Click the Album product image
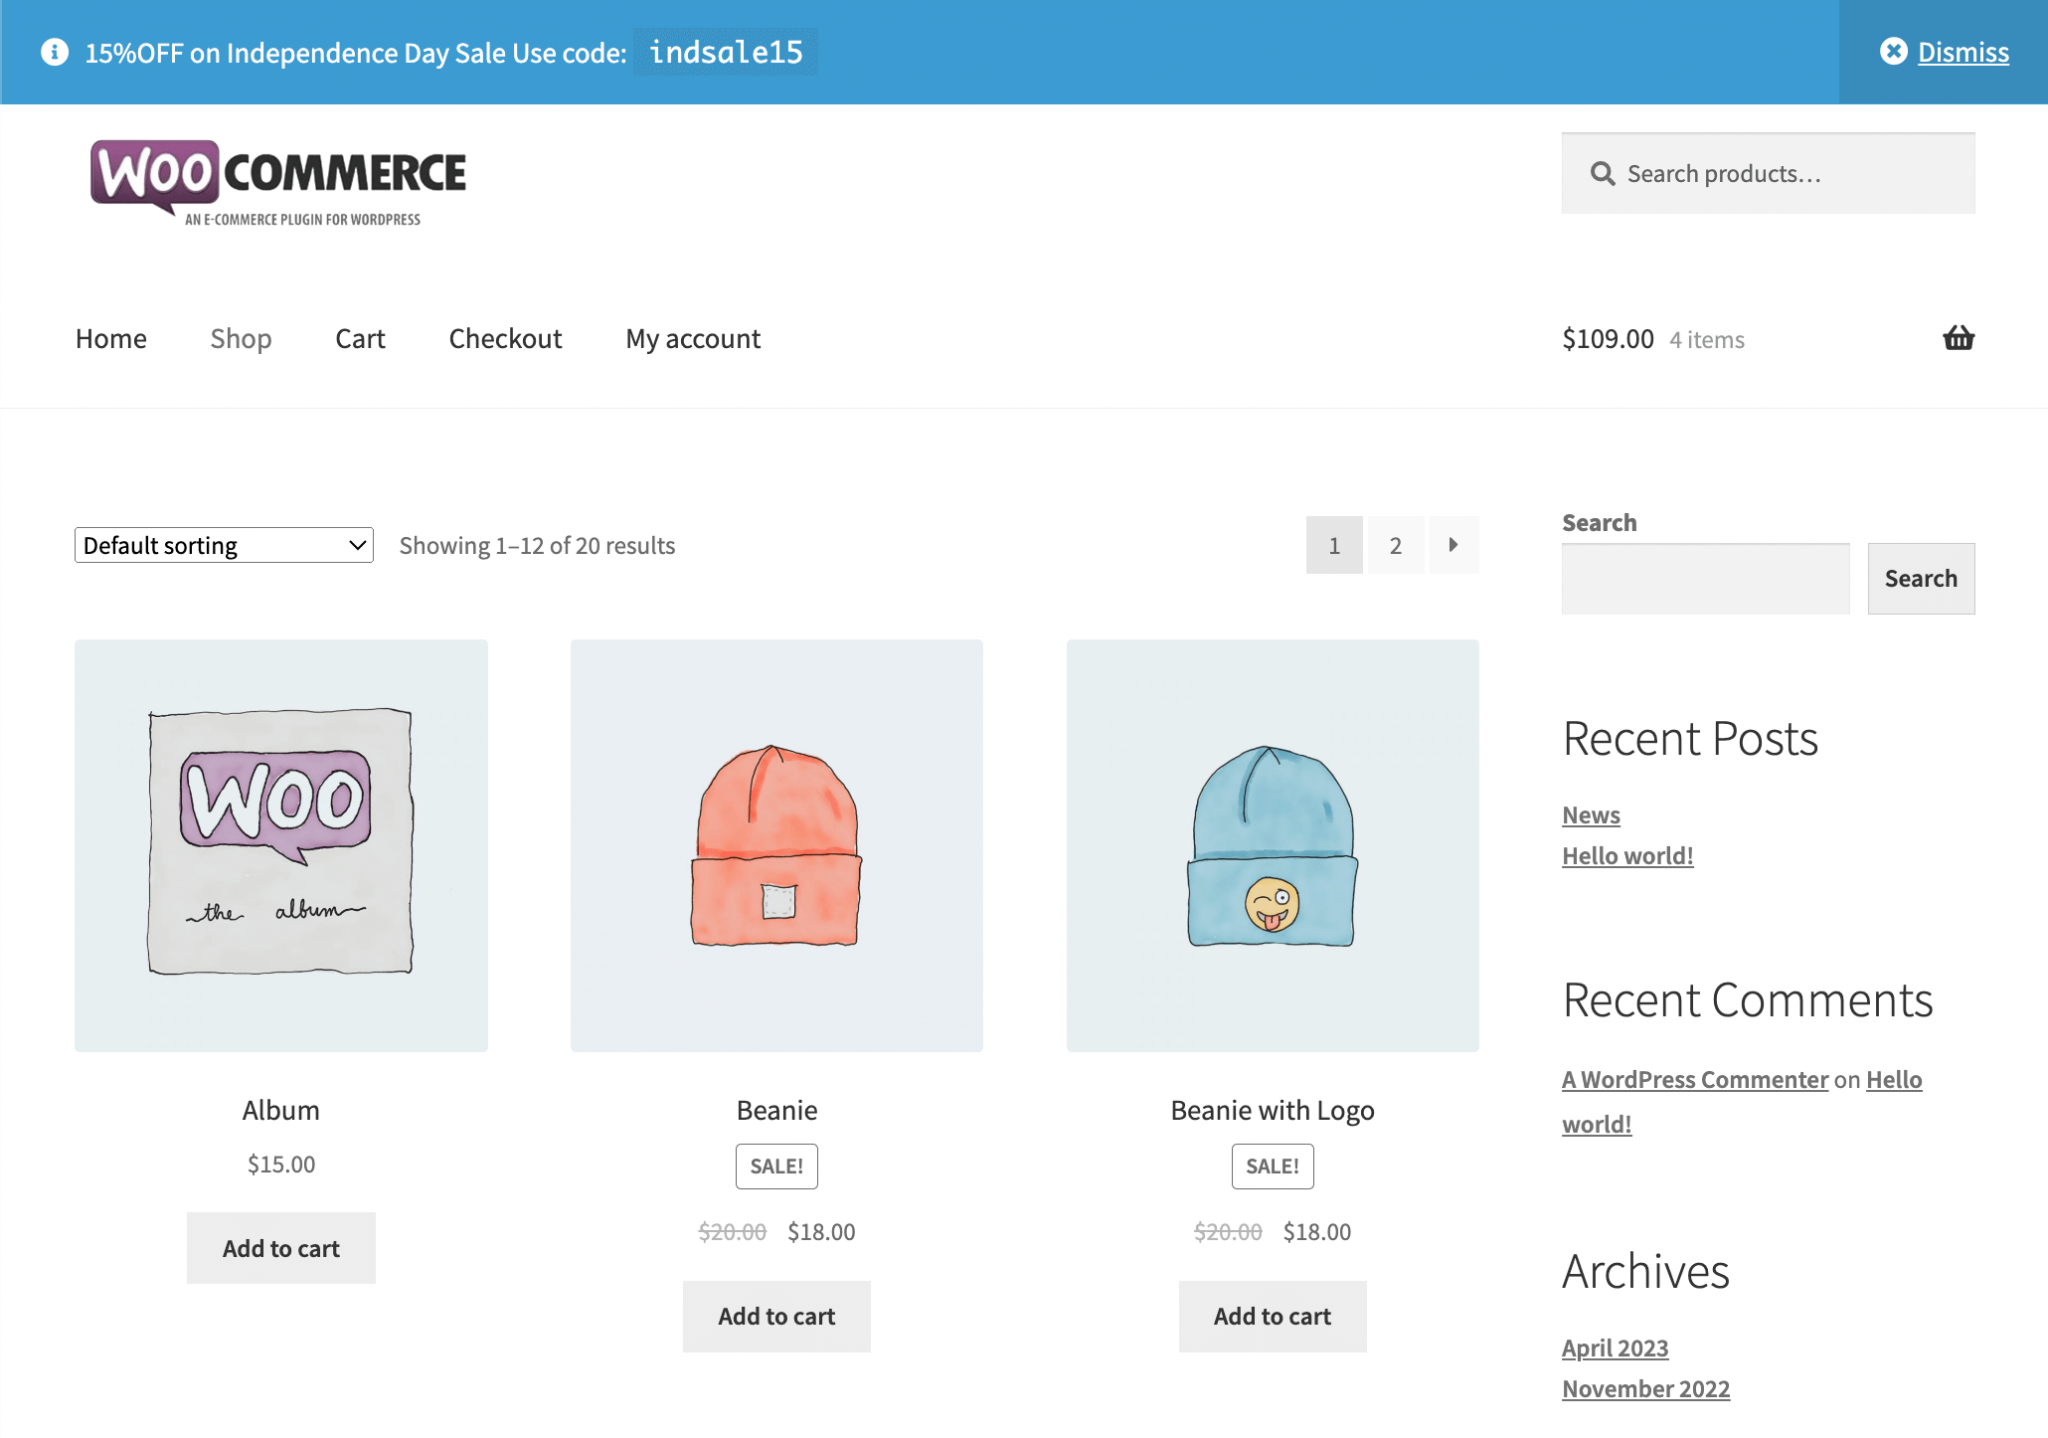The height and width of the screenshot is (1438, 2048). tap(281, 845)
